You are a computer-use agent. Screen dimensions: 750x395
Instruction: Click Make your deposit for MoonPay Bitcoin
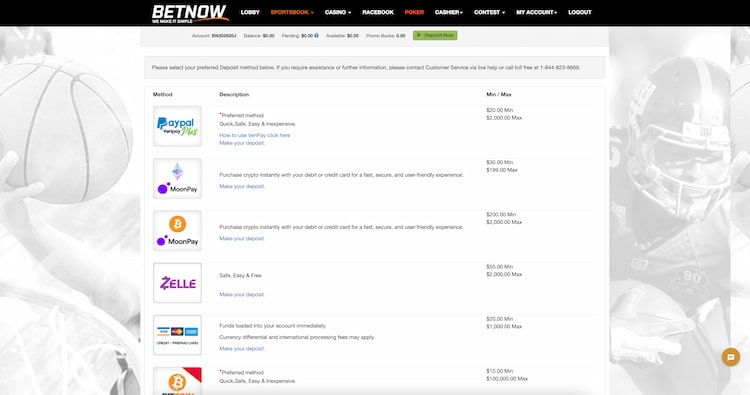[x=242, y=239]
